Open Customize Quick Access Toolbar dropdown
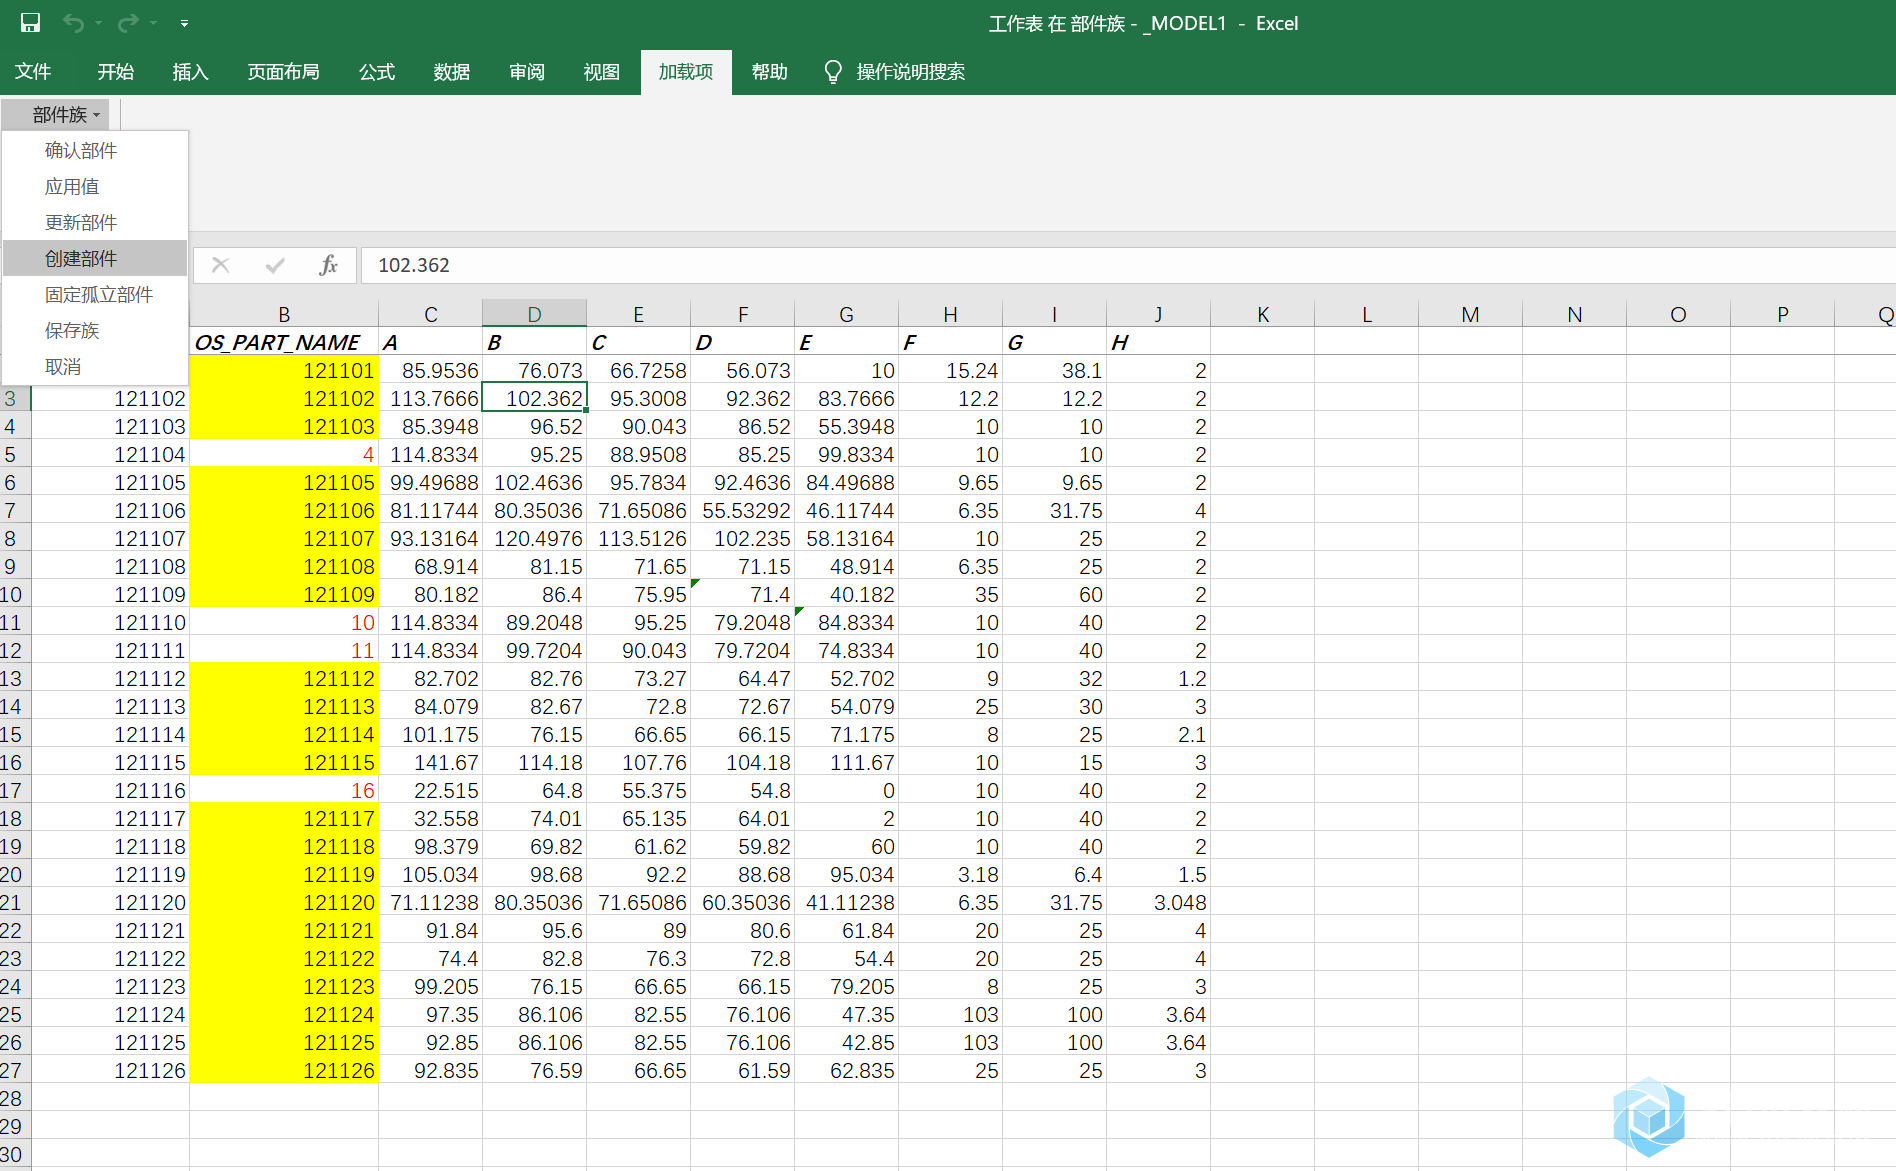The image size is (1896, 1171). pyautogui.click(x=184, y=23)
